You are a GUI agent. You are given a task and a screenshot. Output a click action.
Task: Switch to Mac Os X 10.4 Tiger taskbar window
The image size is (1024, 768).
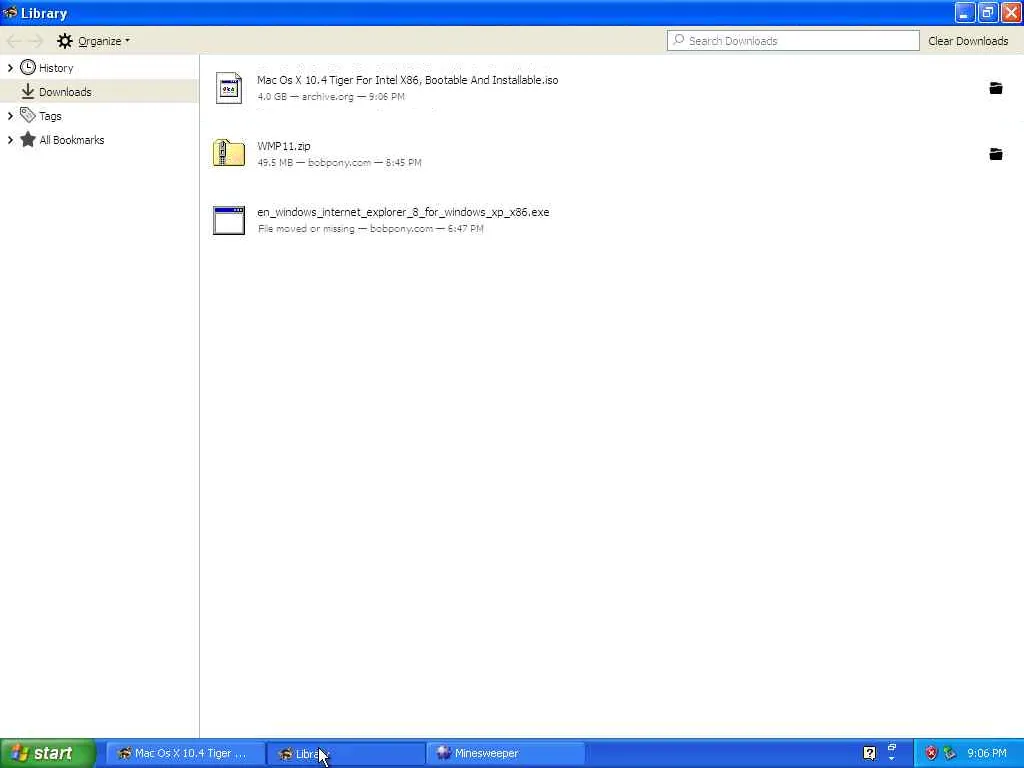(x=185, y=753)
